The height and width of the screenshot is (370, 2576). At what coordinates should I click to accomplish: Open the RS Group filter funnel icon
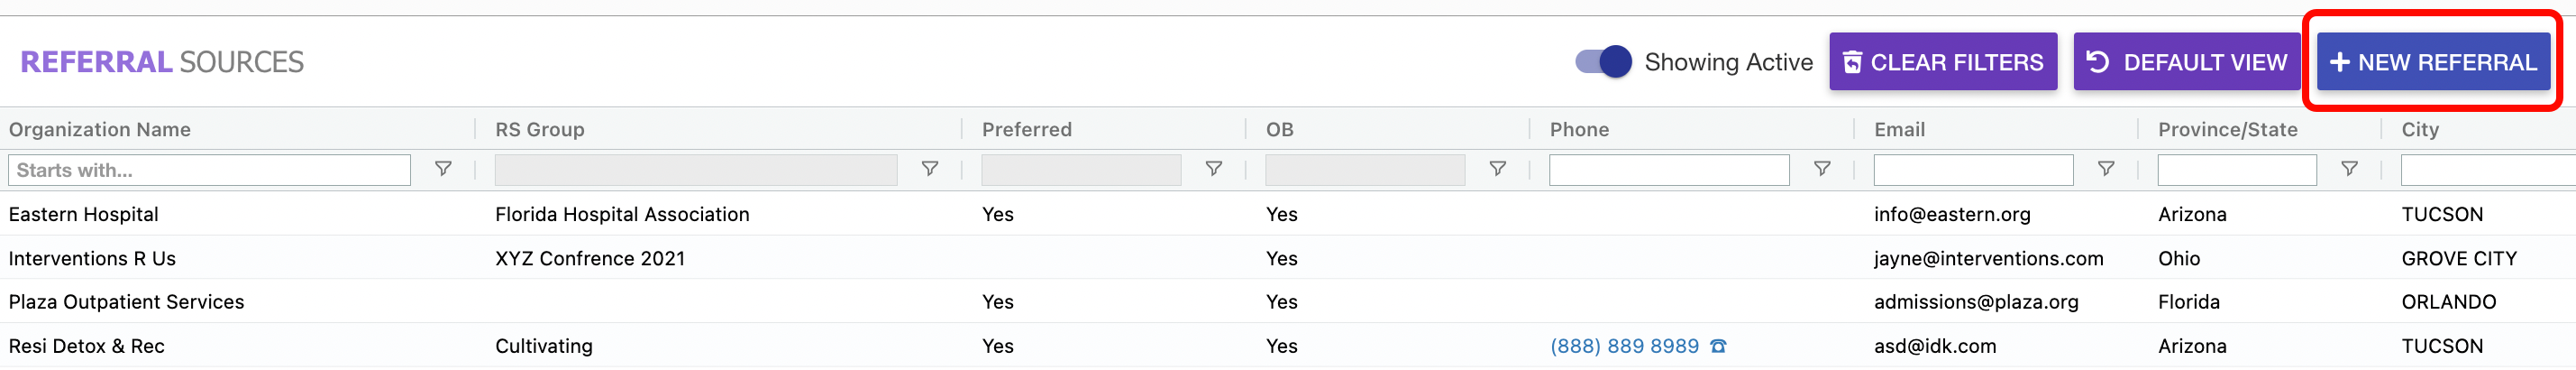[x=929, y=169]
